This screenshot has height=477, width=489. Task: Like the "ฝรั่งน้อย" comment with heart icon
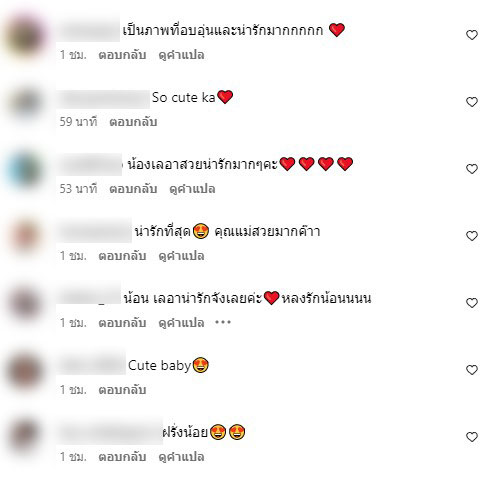[x=472, y=437]
